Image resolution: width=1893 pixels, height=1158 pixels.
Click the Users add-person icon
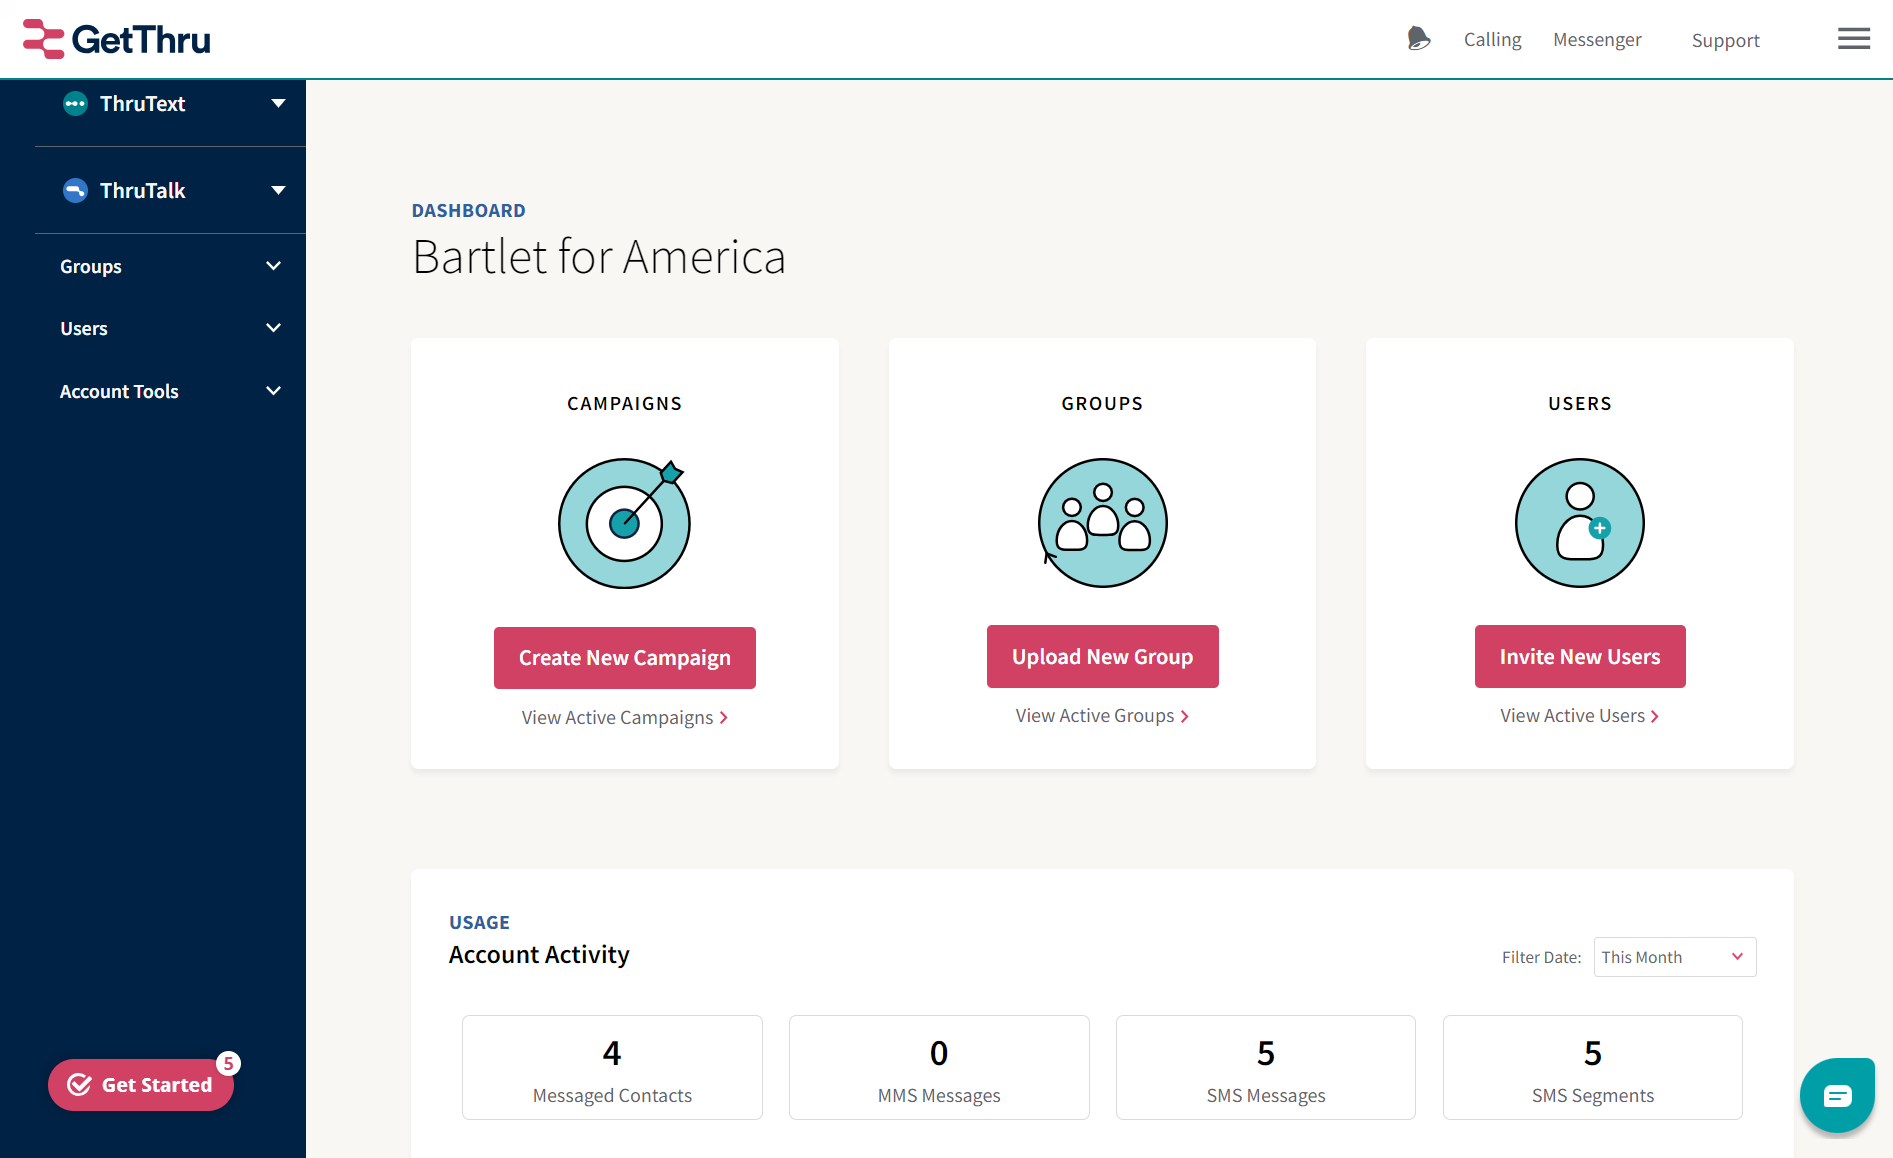tap(1579, 522)
